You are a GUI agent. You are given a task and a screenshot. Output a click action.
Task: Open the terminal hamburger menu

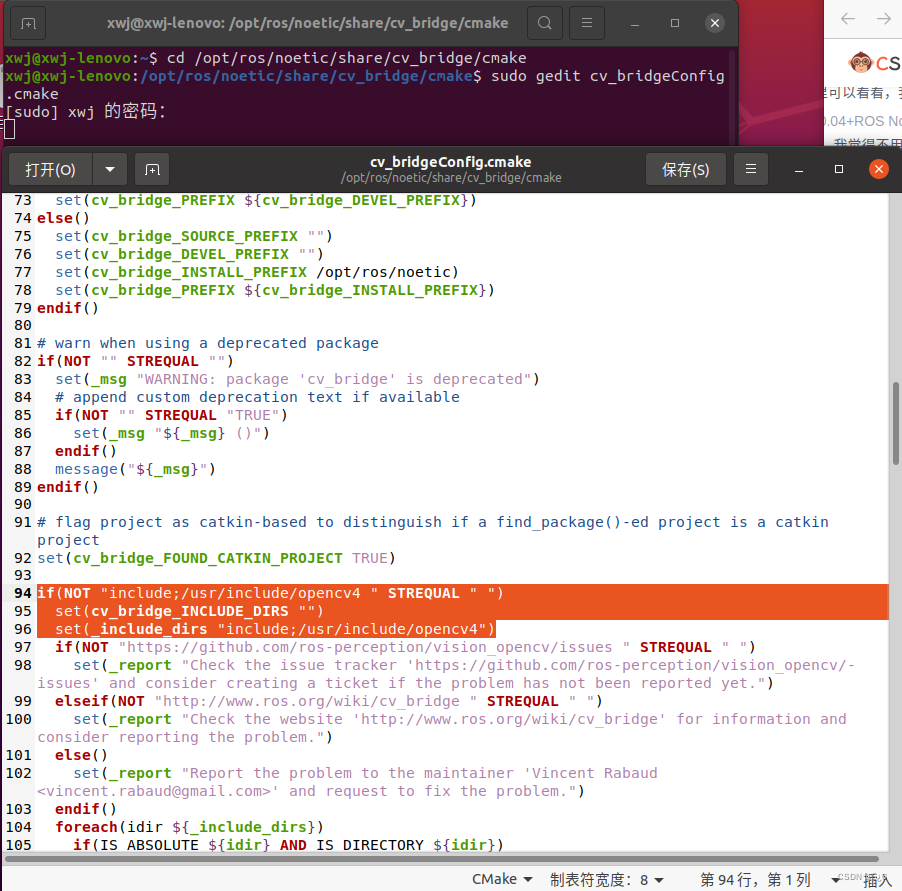pyautogui.click(x=587, y=23)
